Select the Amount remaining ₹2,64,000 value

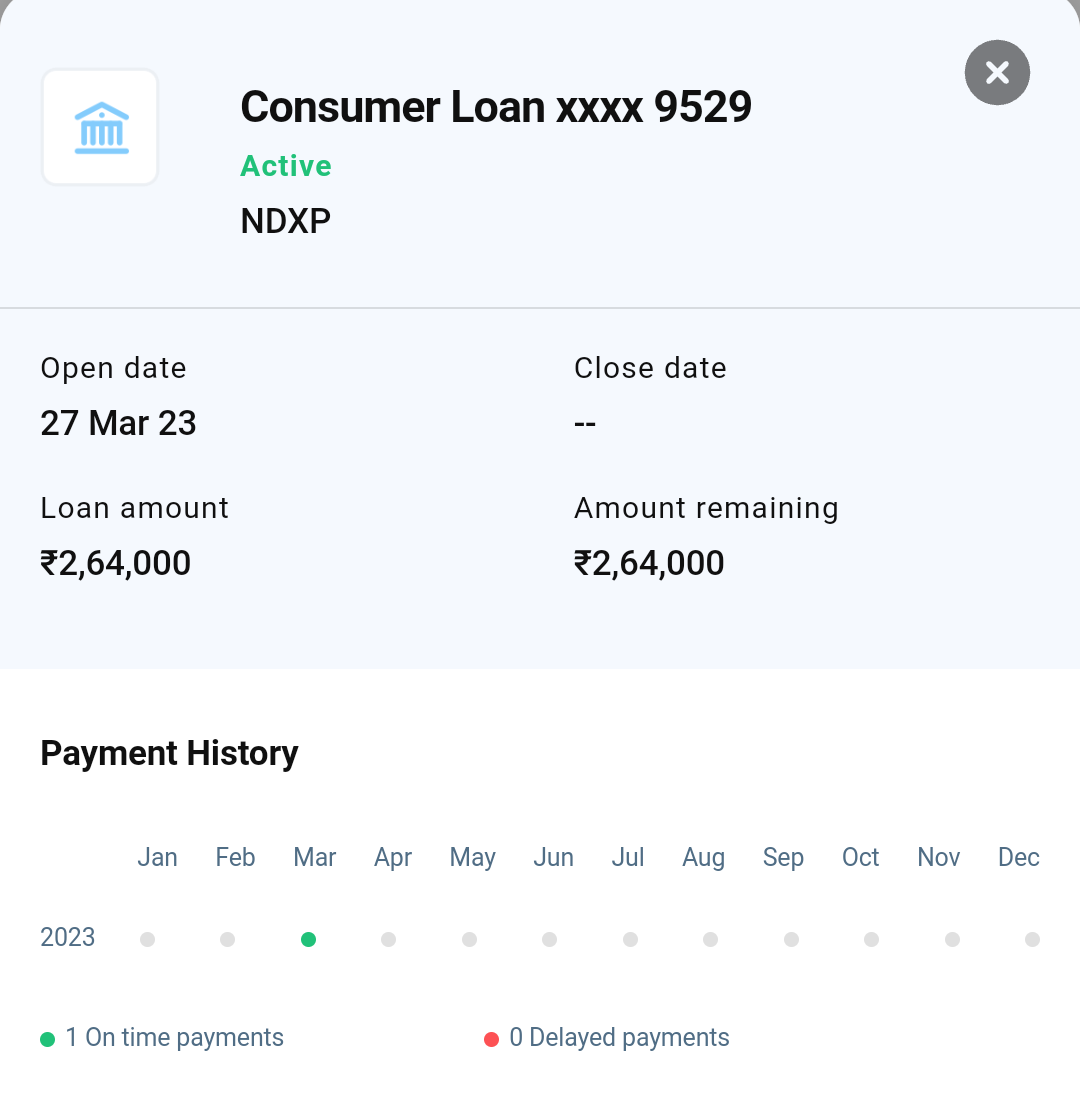[649, 563]
